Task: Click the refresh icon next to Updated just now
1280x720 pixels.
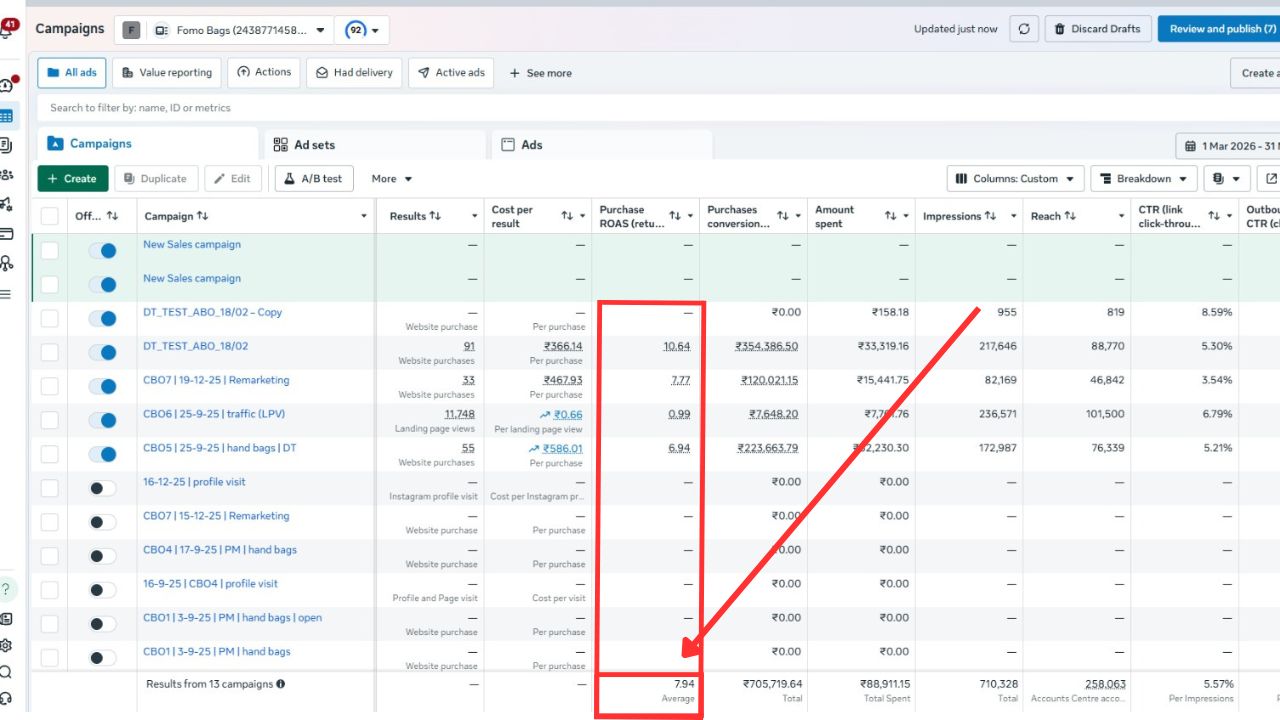Action: click(x=1024, y=29)
